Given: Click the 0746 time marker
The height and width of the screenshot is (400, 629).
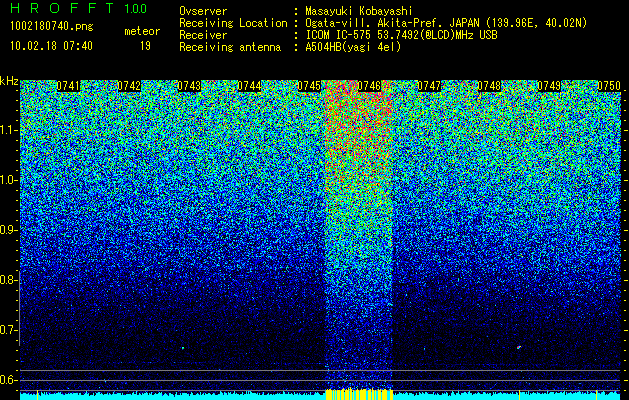Looking at the screenshot, I should click(x=369, y=86).
